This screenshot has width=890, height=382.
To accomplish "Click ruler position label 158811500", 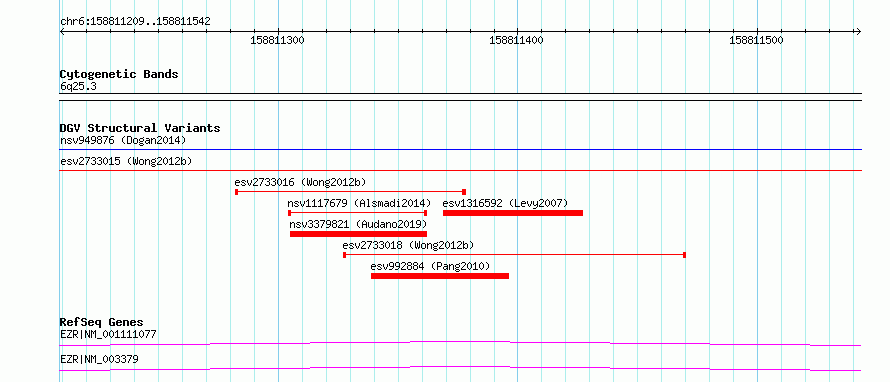I will tap(756, 40).
